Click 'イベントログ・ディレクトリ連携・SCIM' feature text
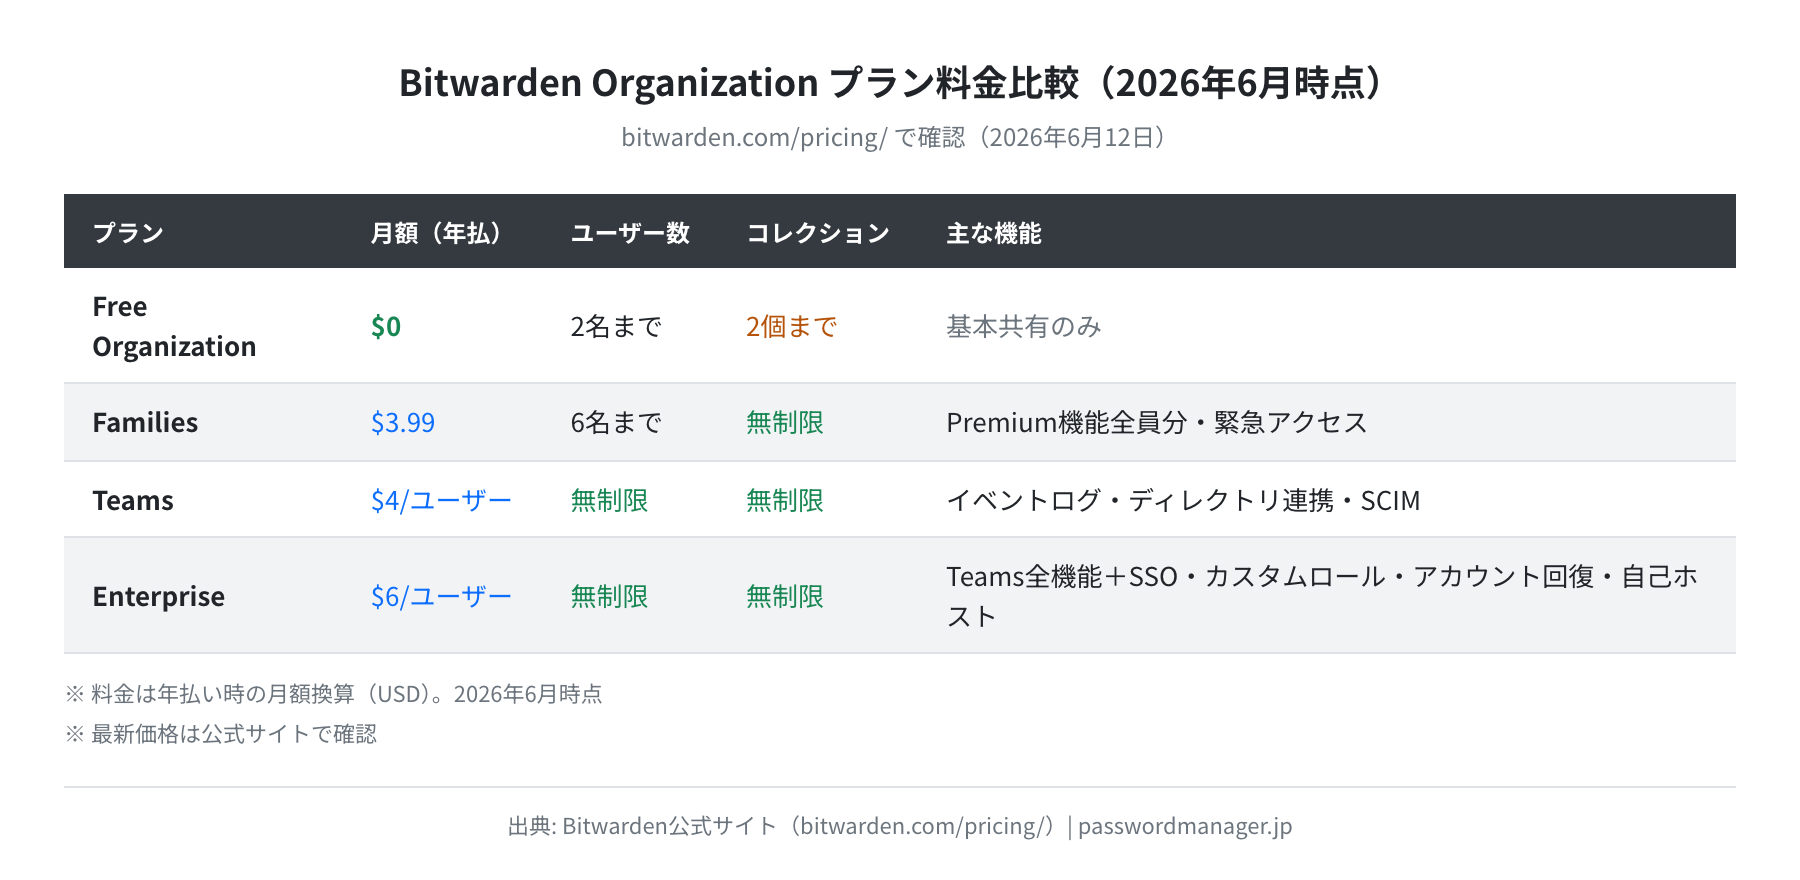1800x880 pixels. [x=1183, y=500]
